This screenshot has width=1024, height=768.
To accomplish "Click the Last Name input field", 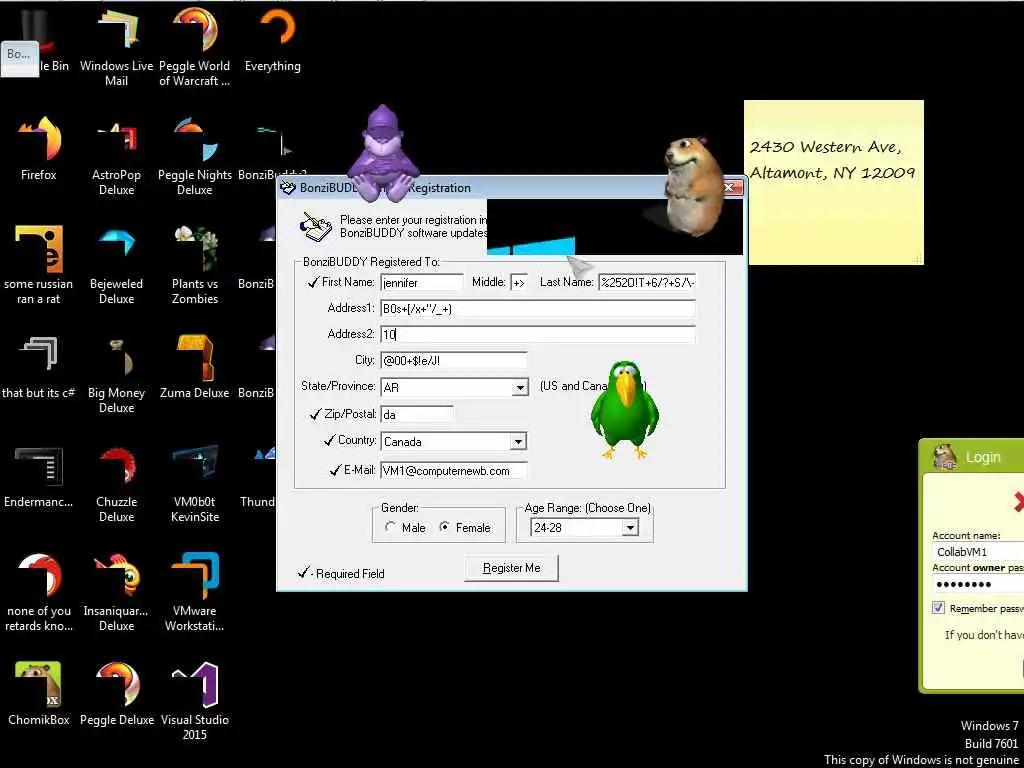I will (x=647, y=283).
